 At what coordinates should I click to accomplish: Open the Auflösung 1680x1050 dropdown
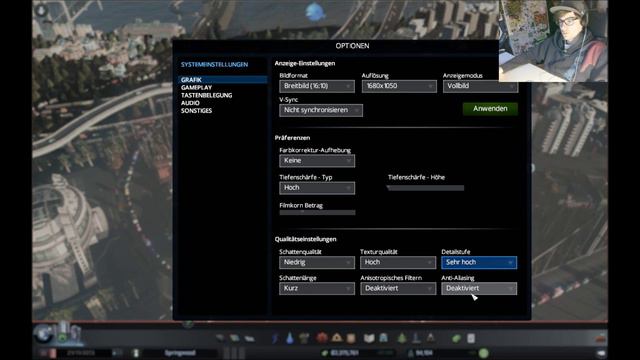pyautogui.click(x=399, y=86)
